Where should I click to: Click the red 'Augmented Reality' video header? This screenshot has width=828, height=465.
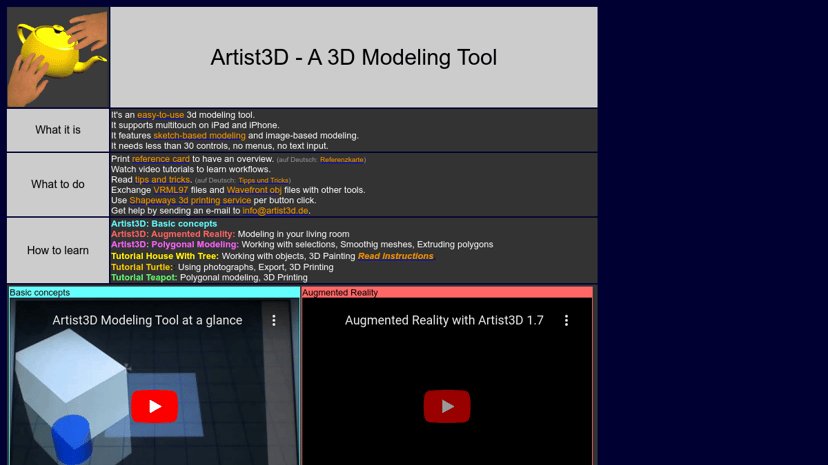[x=447, y=292]
